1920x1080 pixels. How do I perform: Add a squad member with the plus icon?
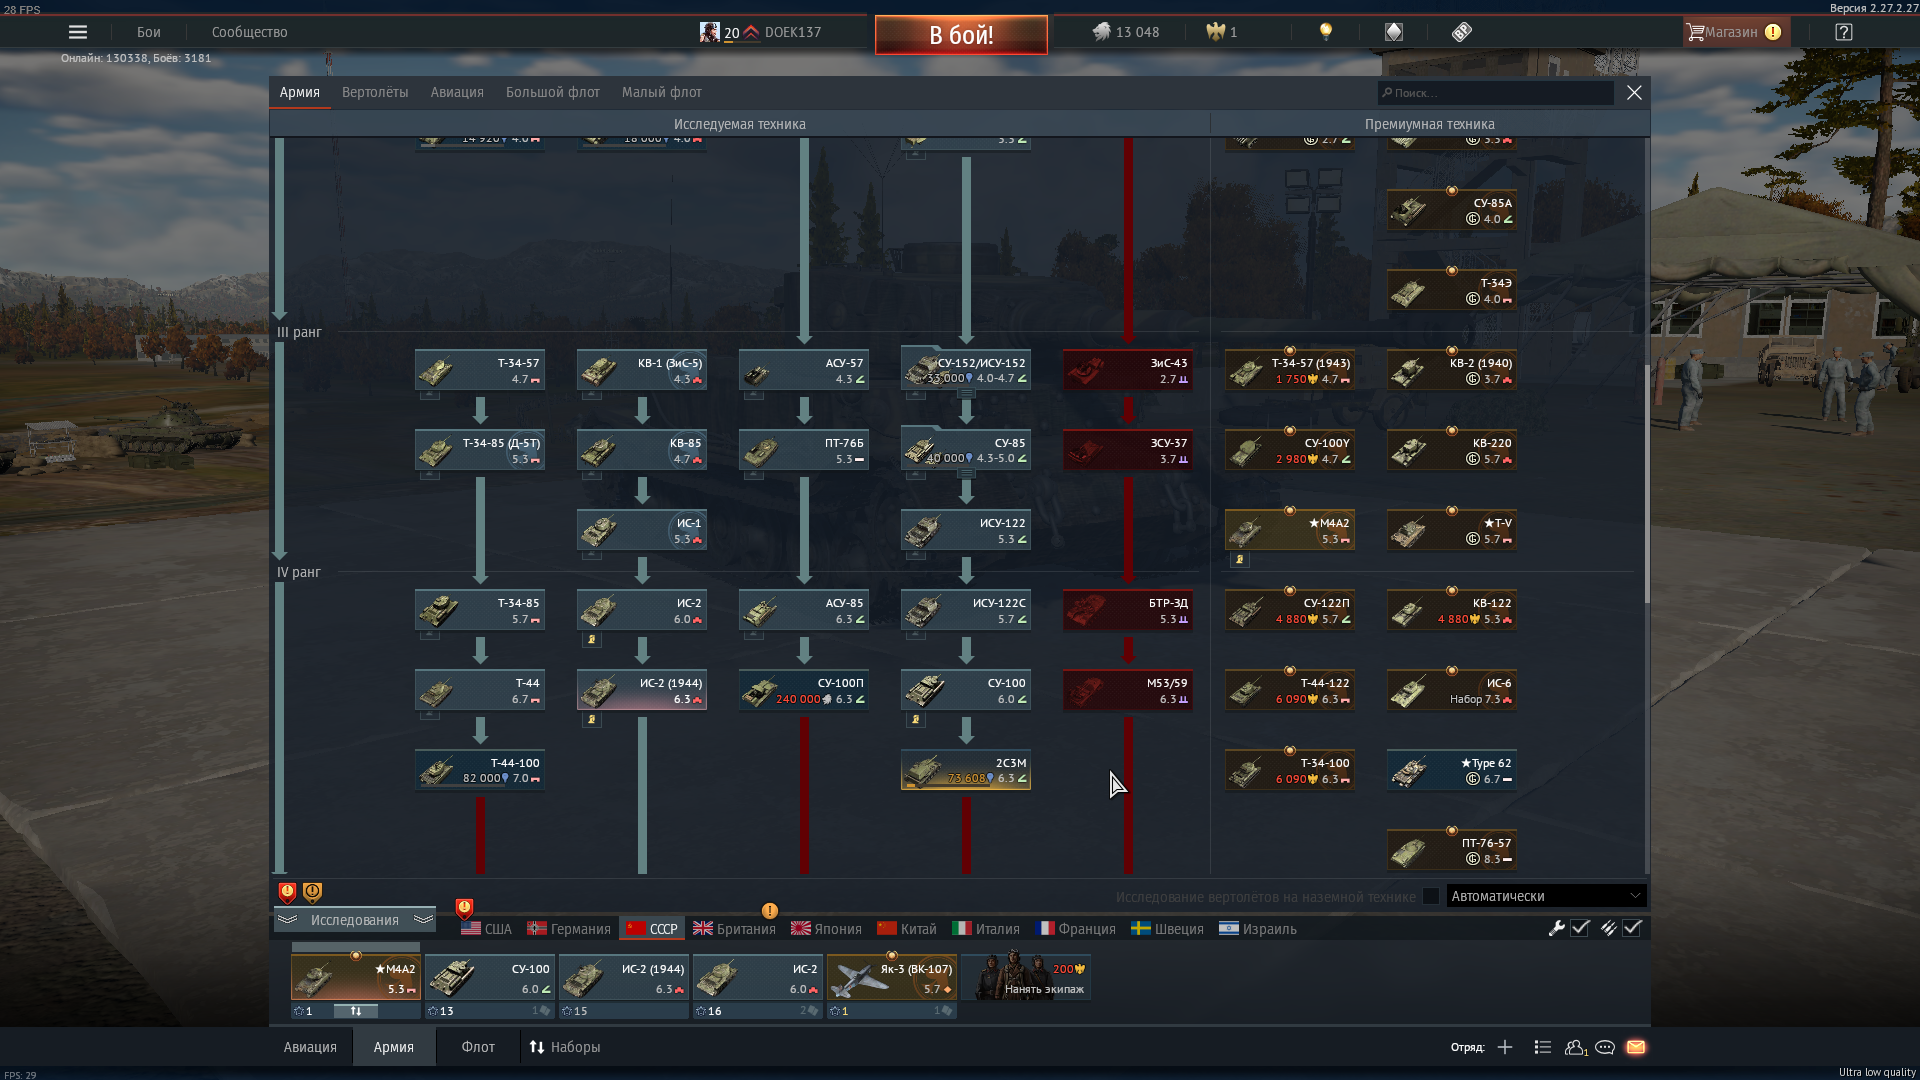pyautogui.click(x=1505, y=1047)
